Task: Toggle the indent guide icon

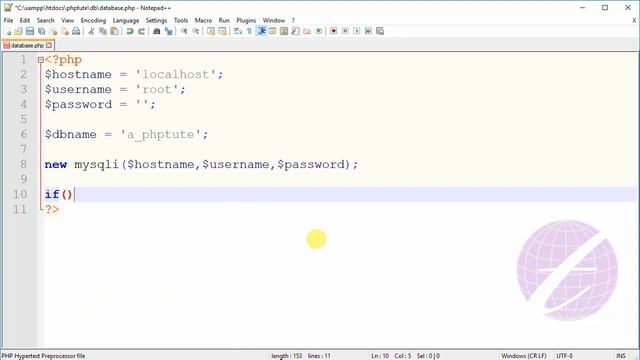Action: tap(261, 31)
